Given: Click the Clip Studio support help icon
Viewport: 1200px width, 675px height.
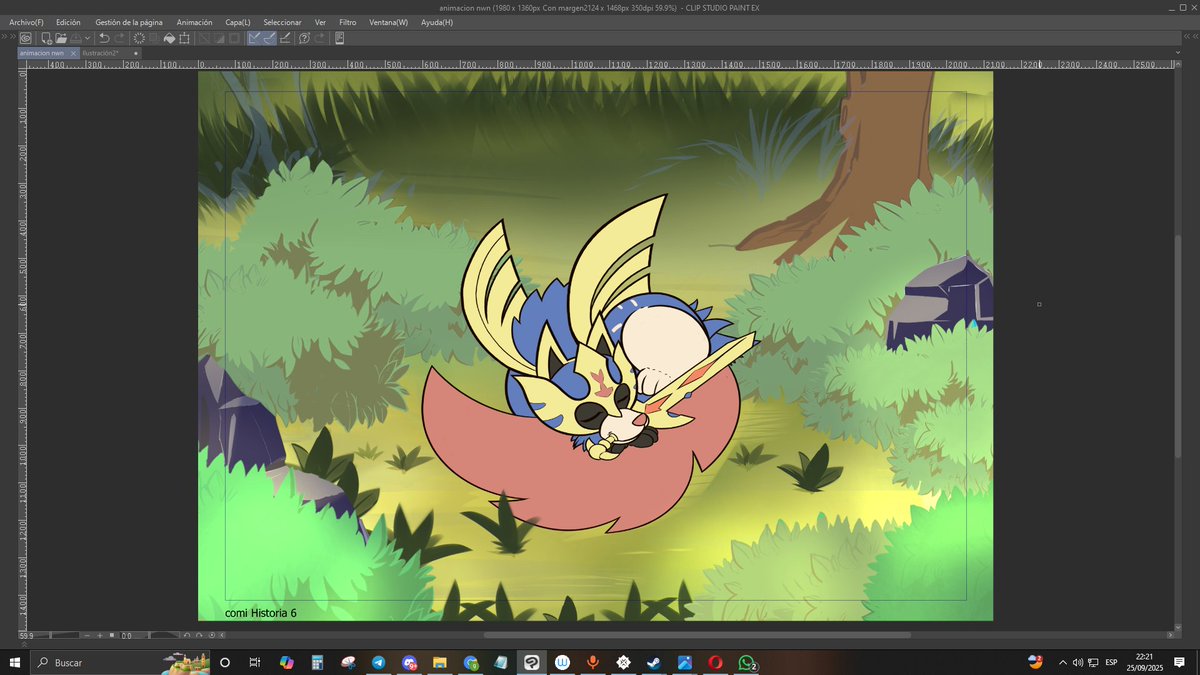Looking at the screenshot, I should tap(304, 38).
